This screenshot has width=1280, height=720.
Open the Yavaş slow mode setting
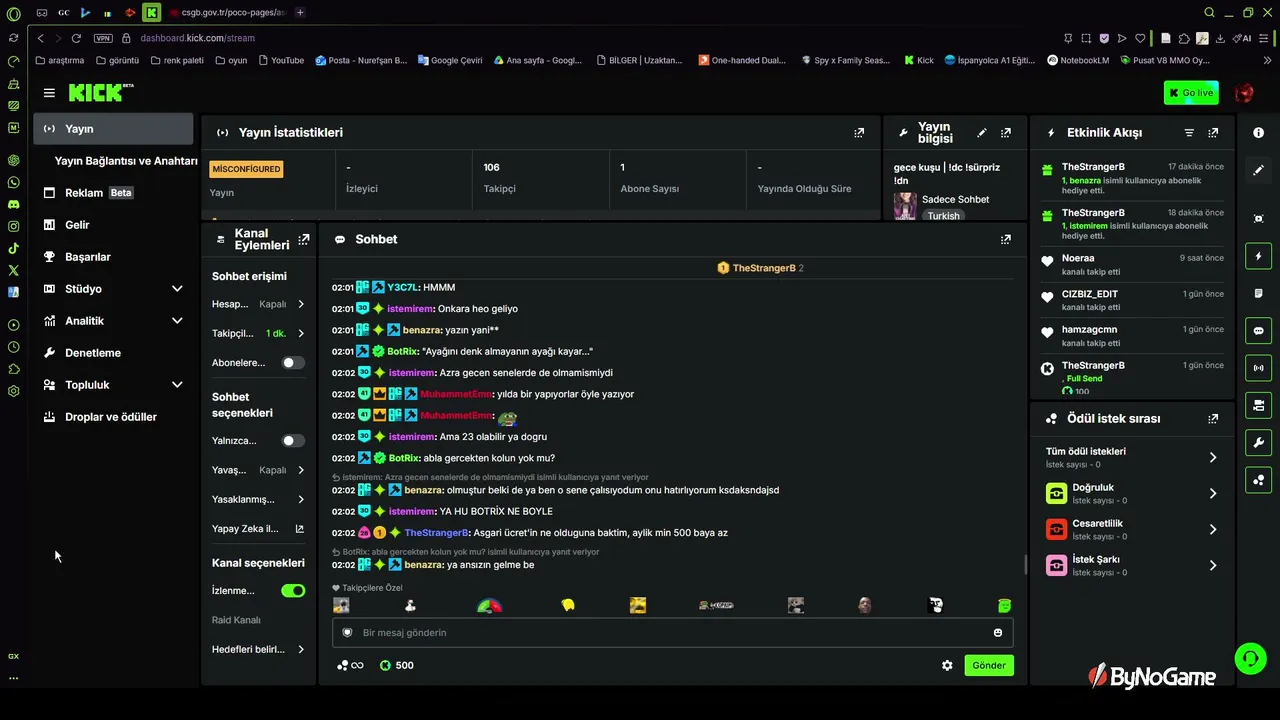(258, 470)
